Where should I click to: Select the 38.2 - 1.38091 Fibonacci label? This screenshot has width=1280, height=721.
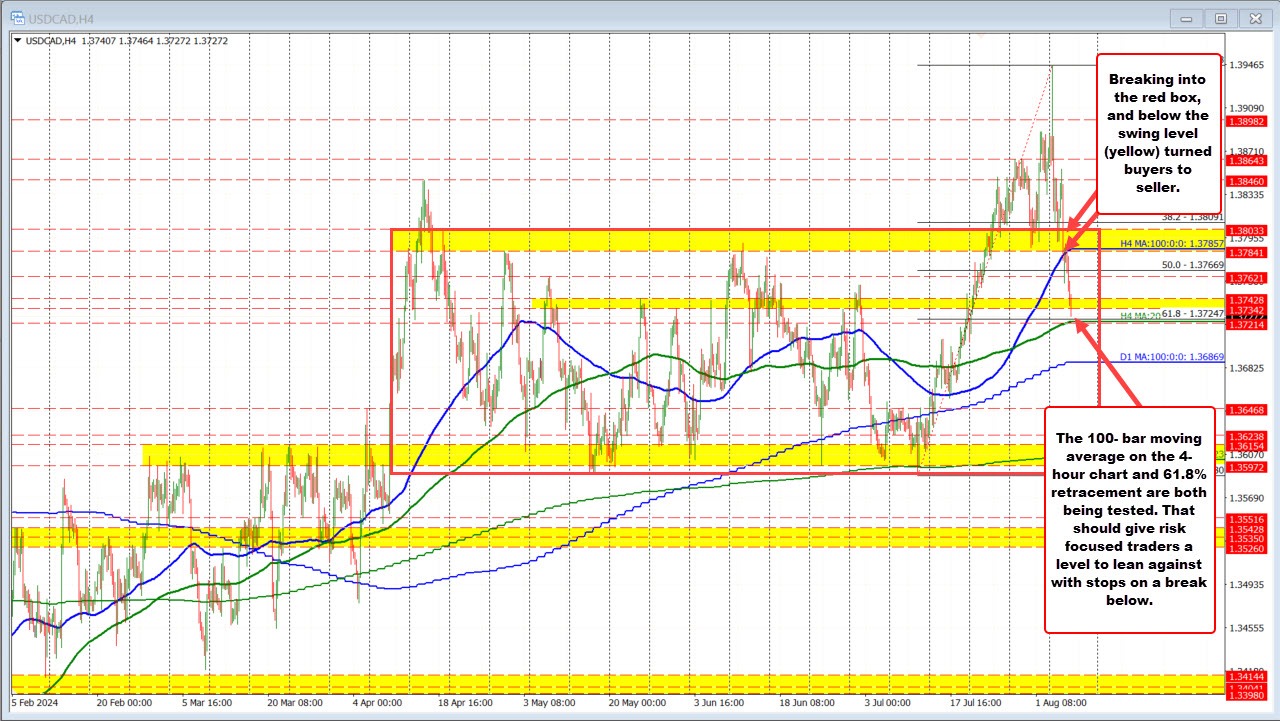point(1192,216)
